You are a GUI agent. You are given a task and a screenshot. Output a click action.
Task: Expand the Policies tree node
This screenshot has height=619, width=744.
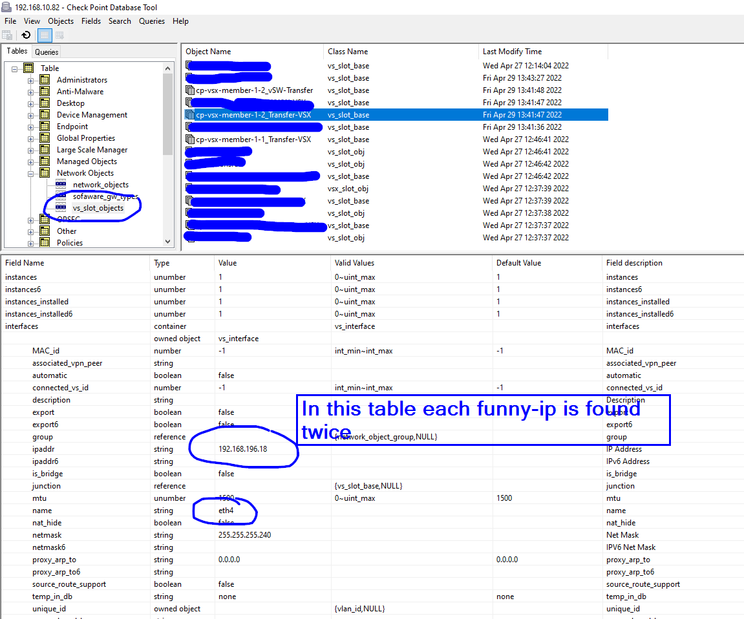pos(31,243)
